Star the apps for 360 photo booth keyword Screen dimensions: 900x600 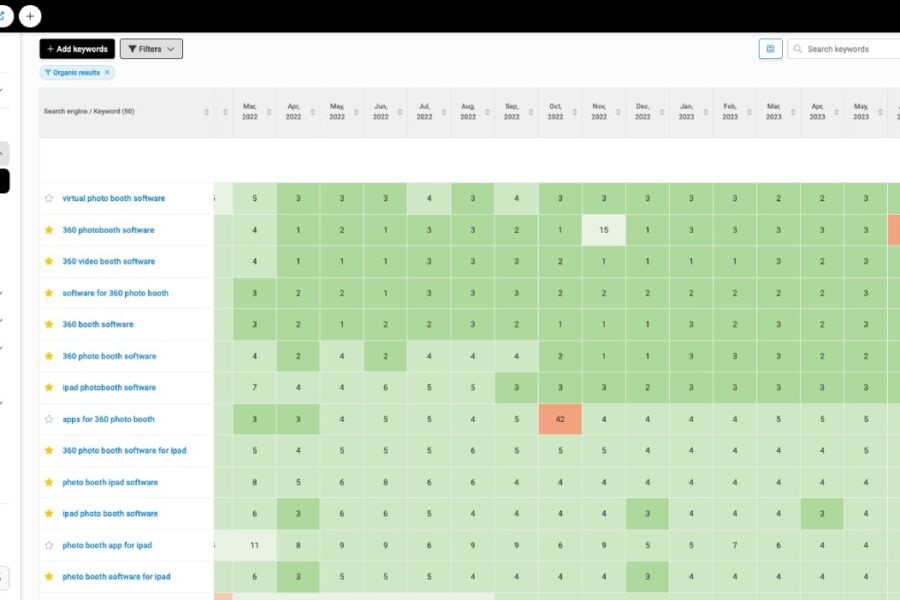pyautogui.click(x=48, y=419)
